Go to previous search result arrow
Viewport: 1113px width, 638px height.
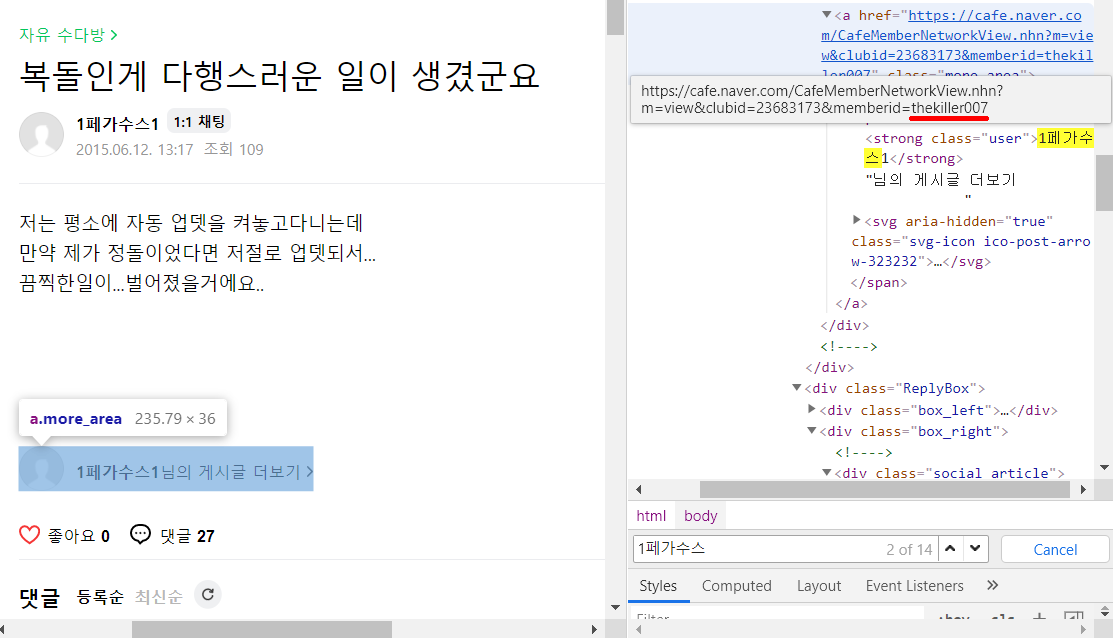click(x=951, y=549)
